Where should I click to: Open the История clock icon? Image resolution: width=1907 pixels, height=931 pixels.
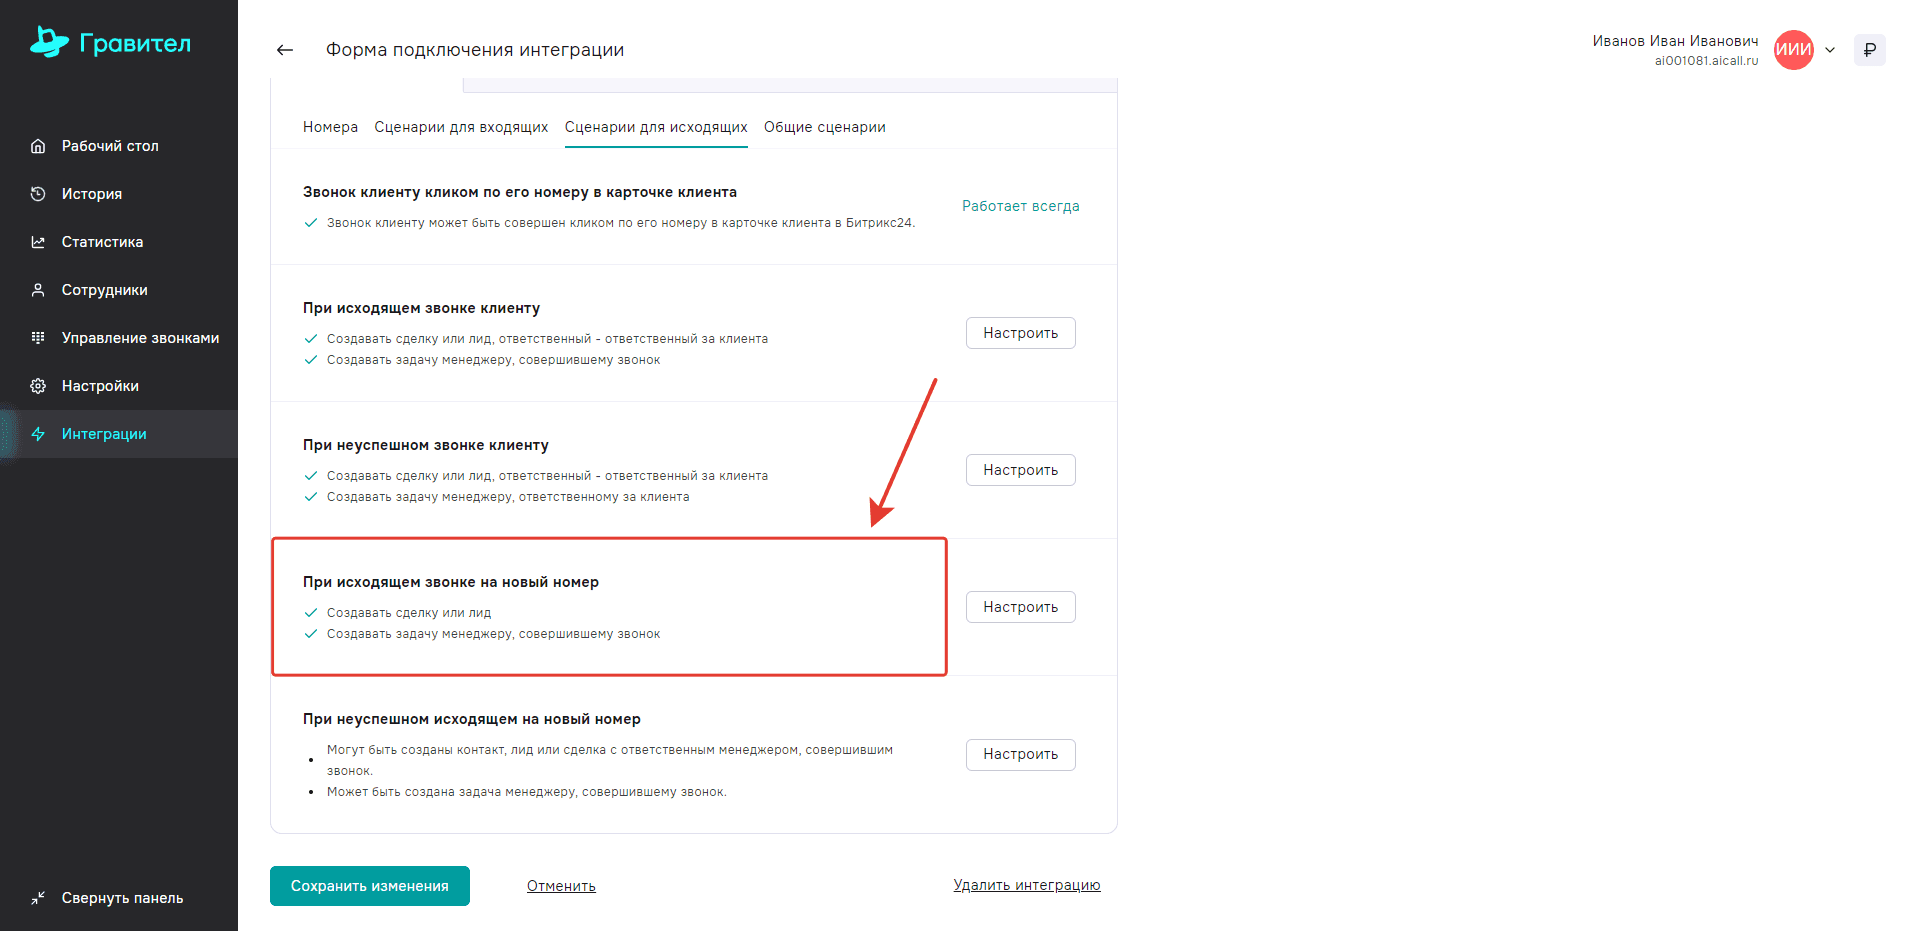[38, 194]
